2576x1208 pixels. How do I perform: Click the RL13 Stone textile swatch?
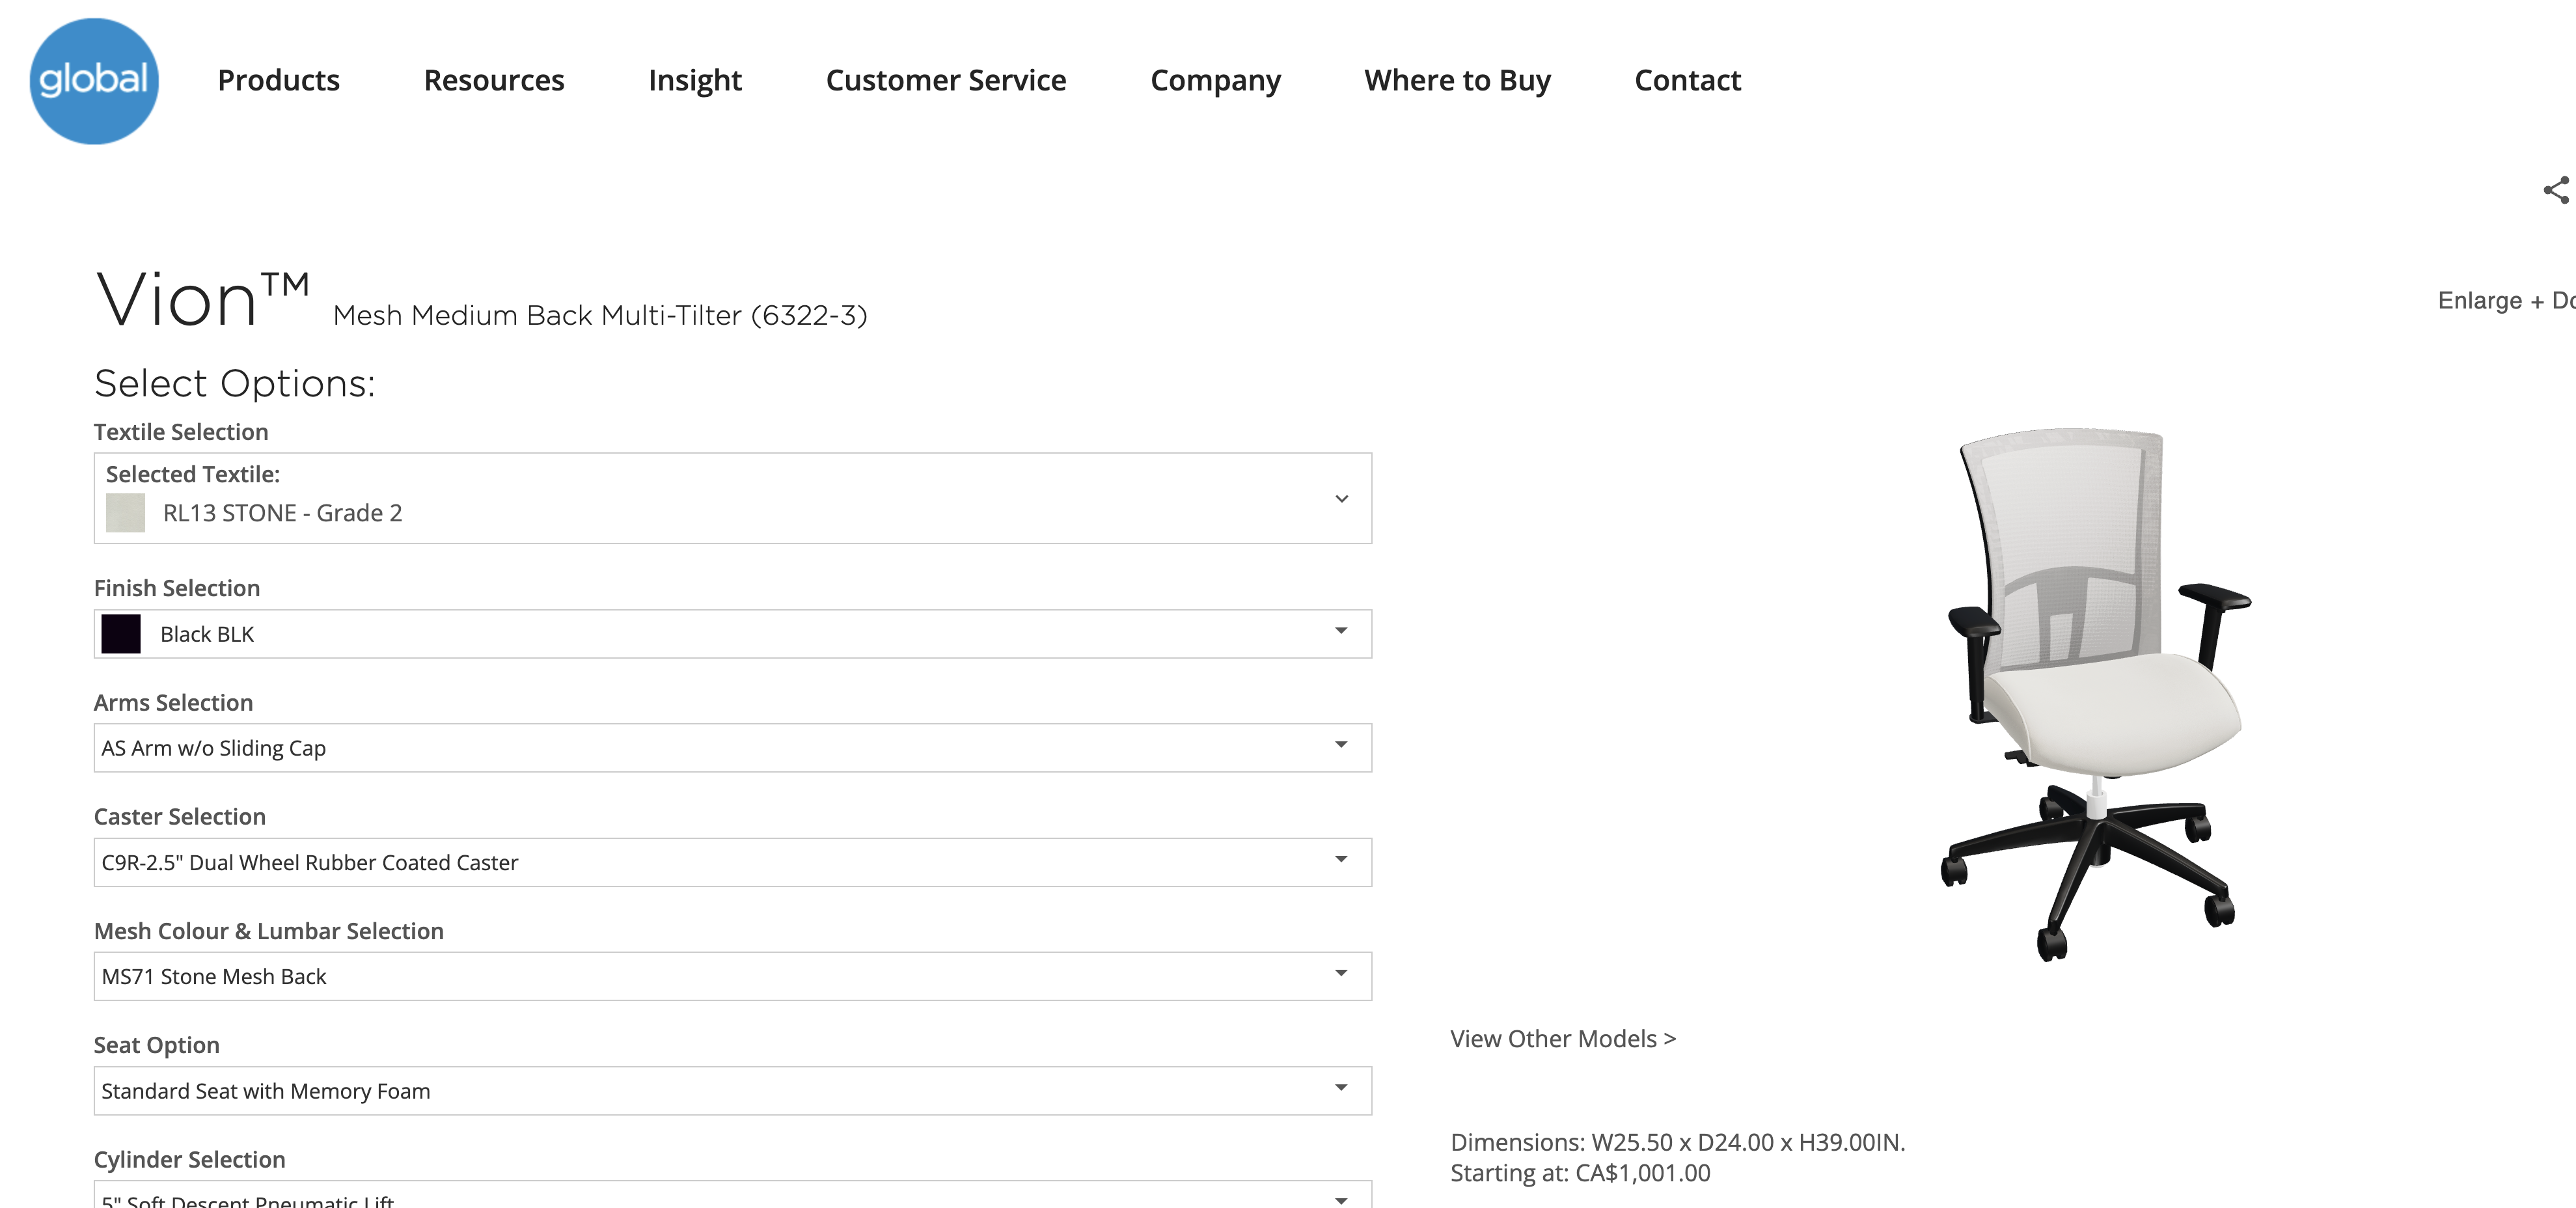[x=125, y=513]
